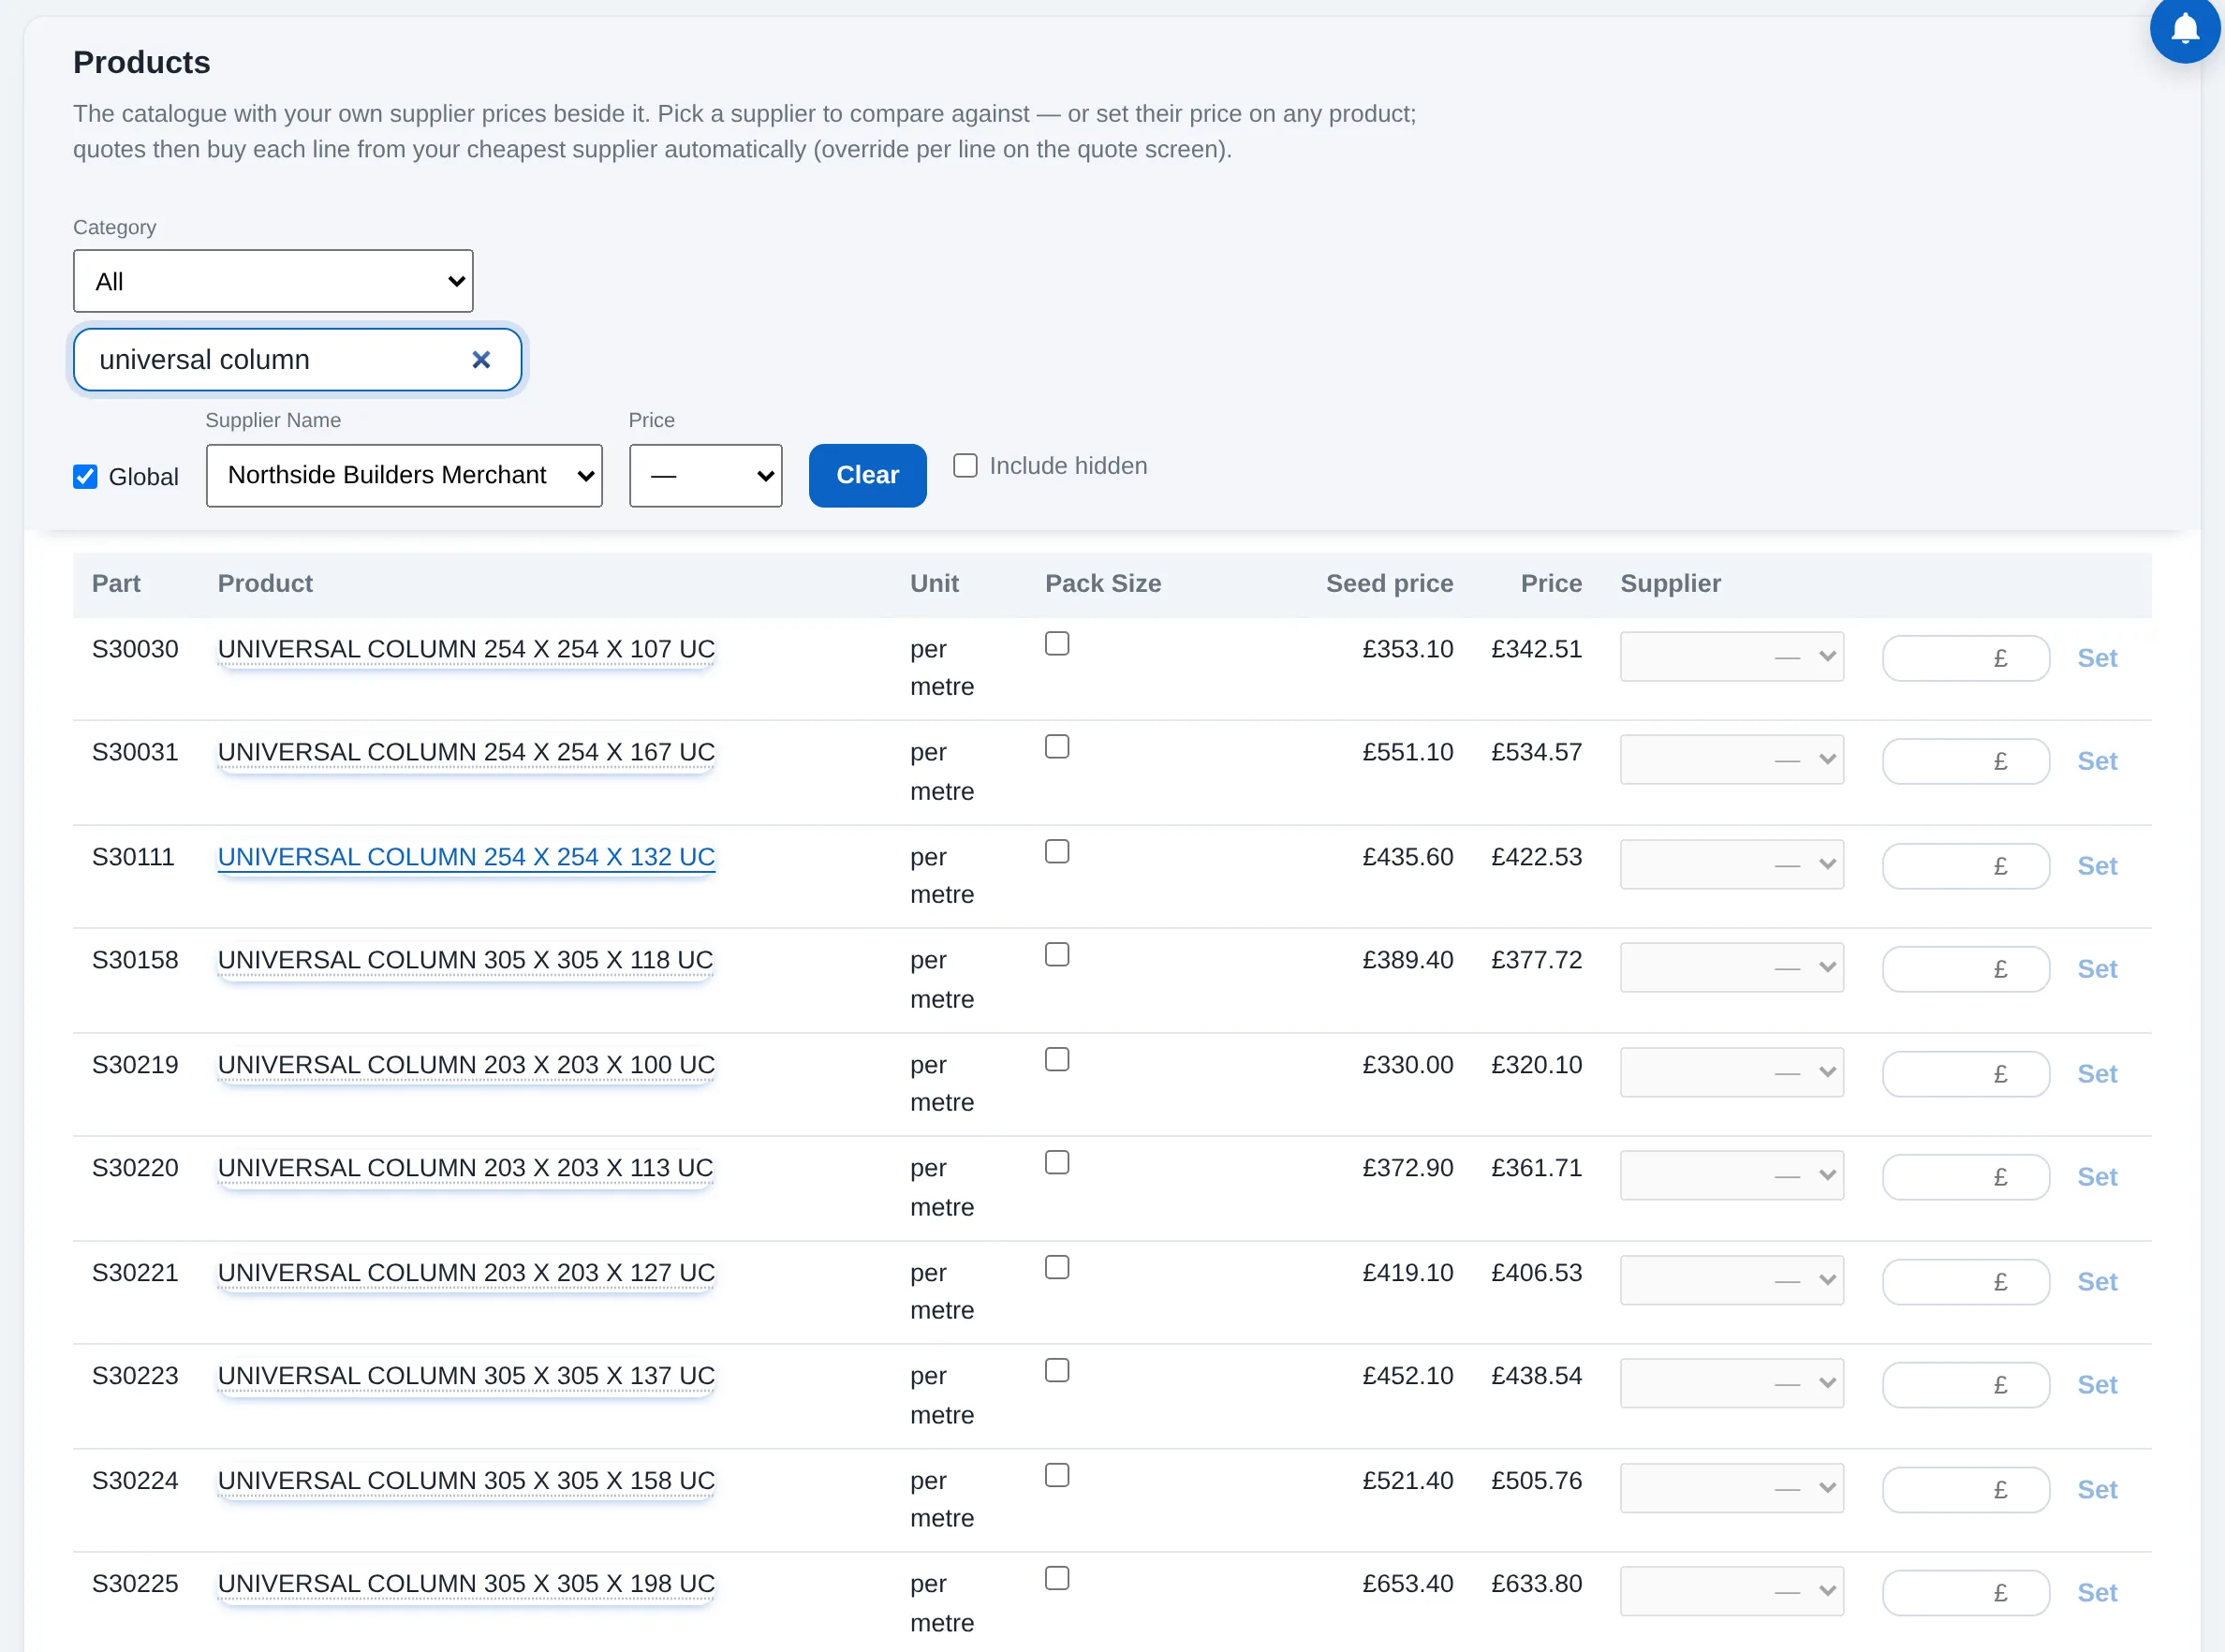Click the Product column header
The width and height of the screenshot is (2225, 1652).
point(265,584)
